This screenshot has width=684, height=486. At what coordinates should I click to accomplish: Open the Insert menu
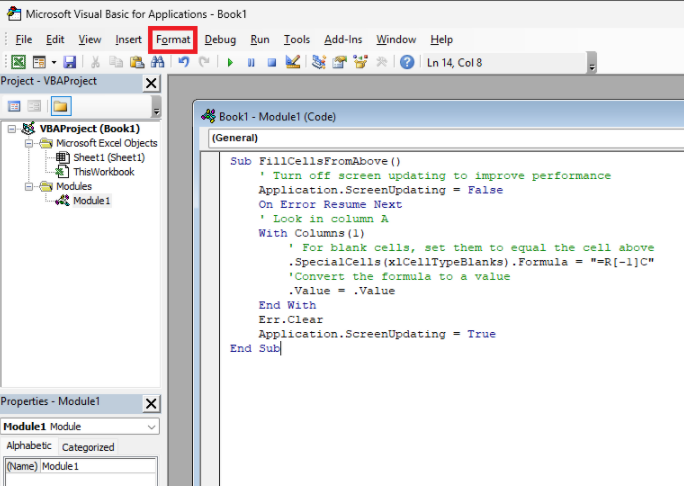[128, 40]
